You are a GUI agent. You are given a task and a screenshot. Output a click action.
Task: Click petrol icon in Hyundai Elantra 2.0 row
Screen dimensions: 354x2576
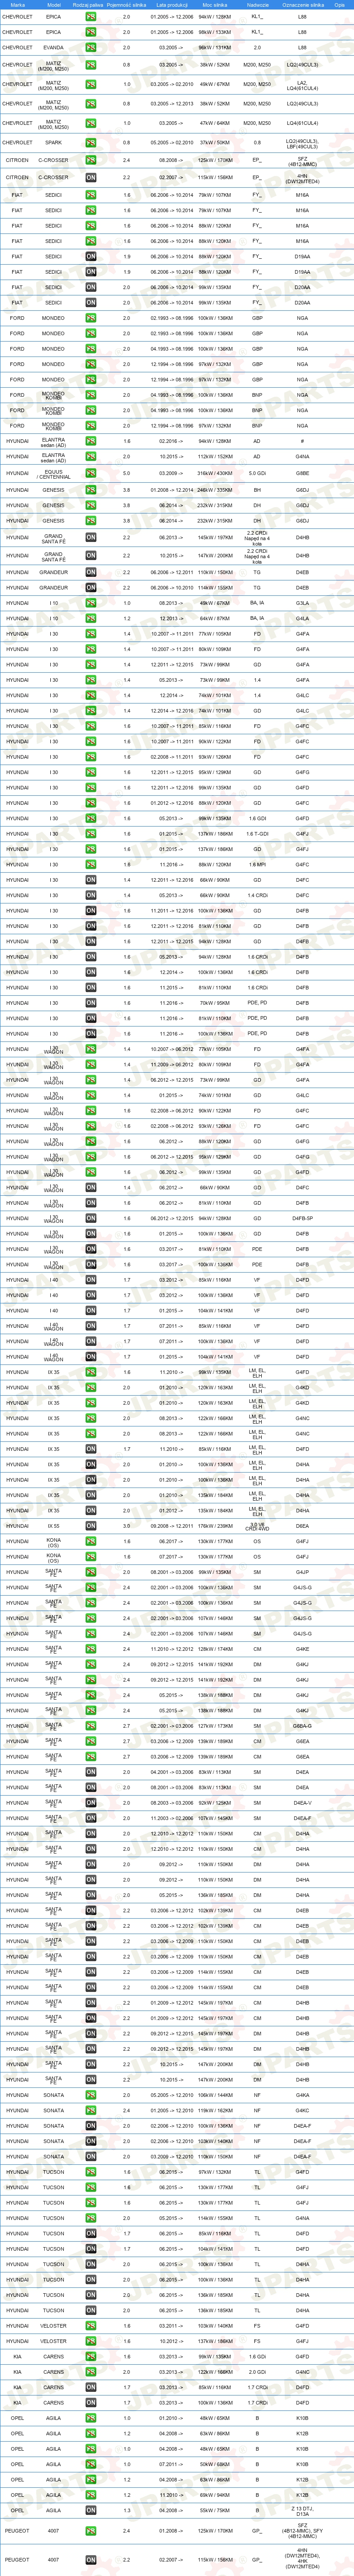coord(91,457)
